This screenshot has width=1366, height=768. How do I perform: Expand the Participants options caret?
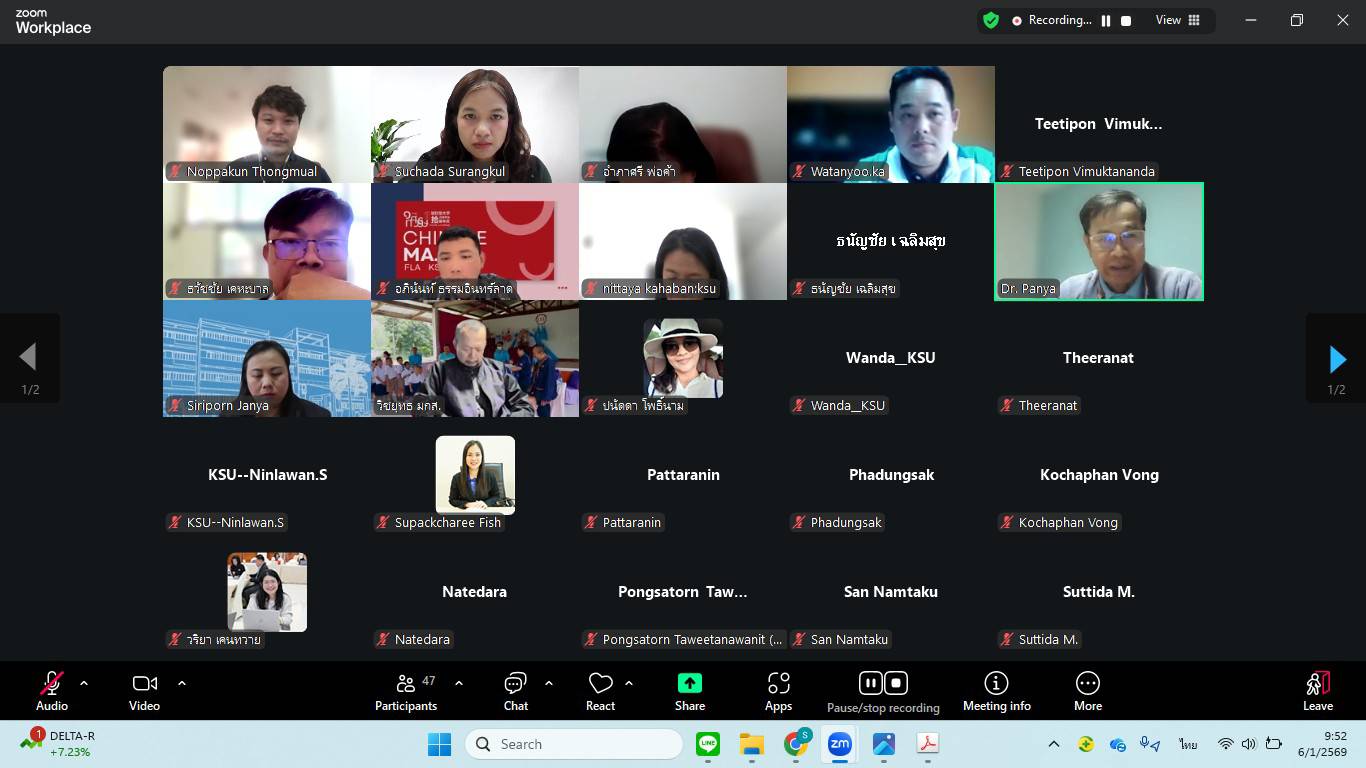(459, 684)
